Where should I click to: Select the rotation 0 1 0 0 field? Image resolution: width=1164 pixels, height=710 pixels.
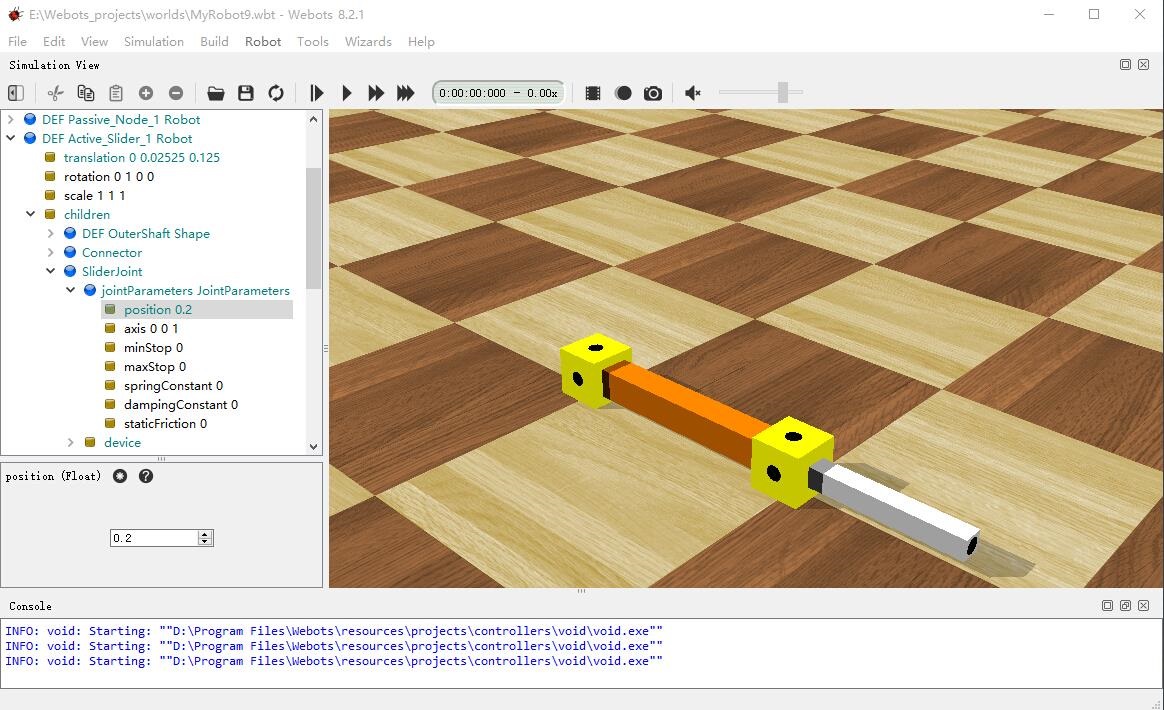(109, 177)
